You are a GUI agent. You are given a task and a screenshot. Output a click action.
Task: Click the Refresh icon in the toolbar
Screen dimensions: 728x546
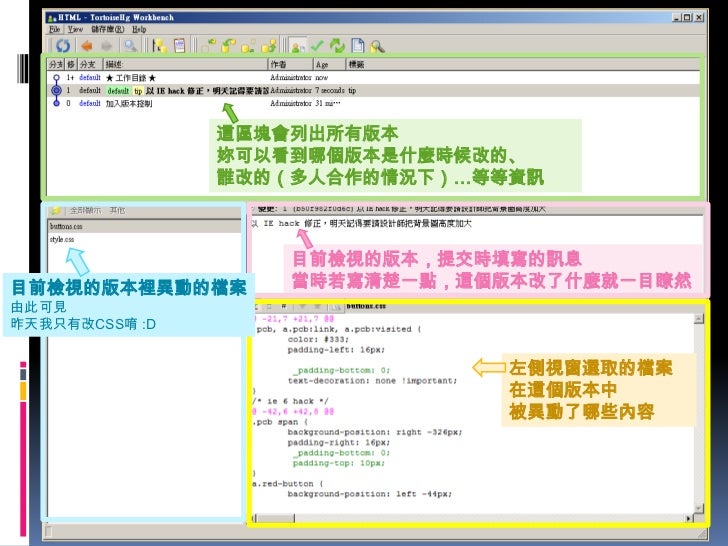point(62,45)
